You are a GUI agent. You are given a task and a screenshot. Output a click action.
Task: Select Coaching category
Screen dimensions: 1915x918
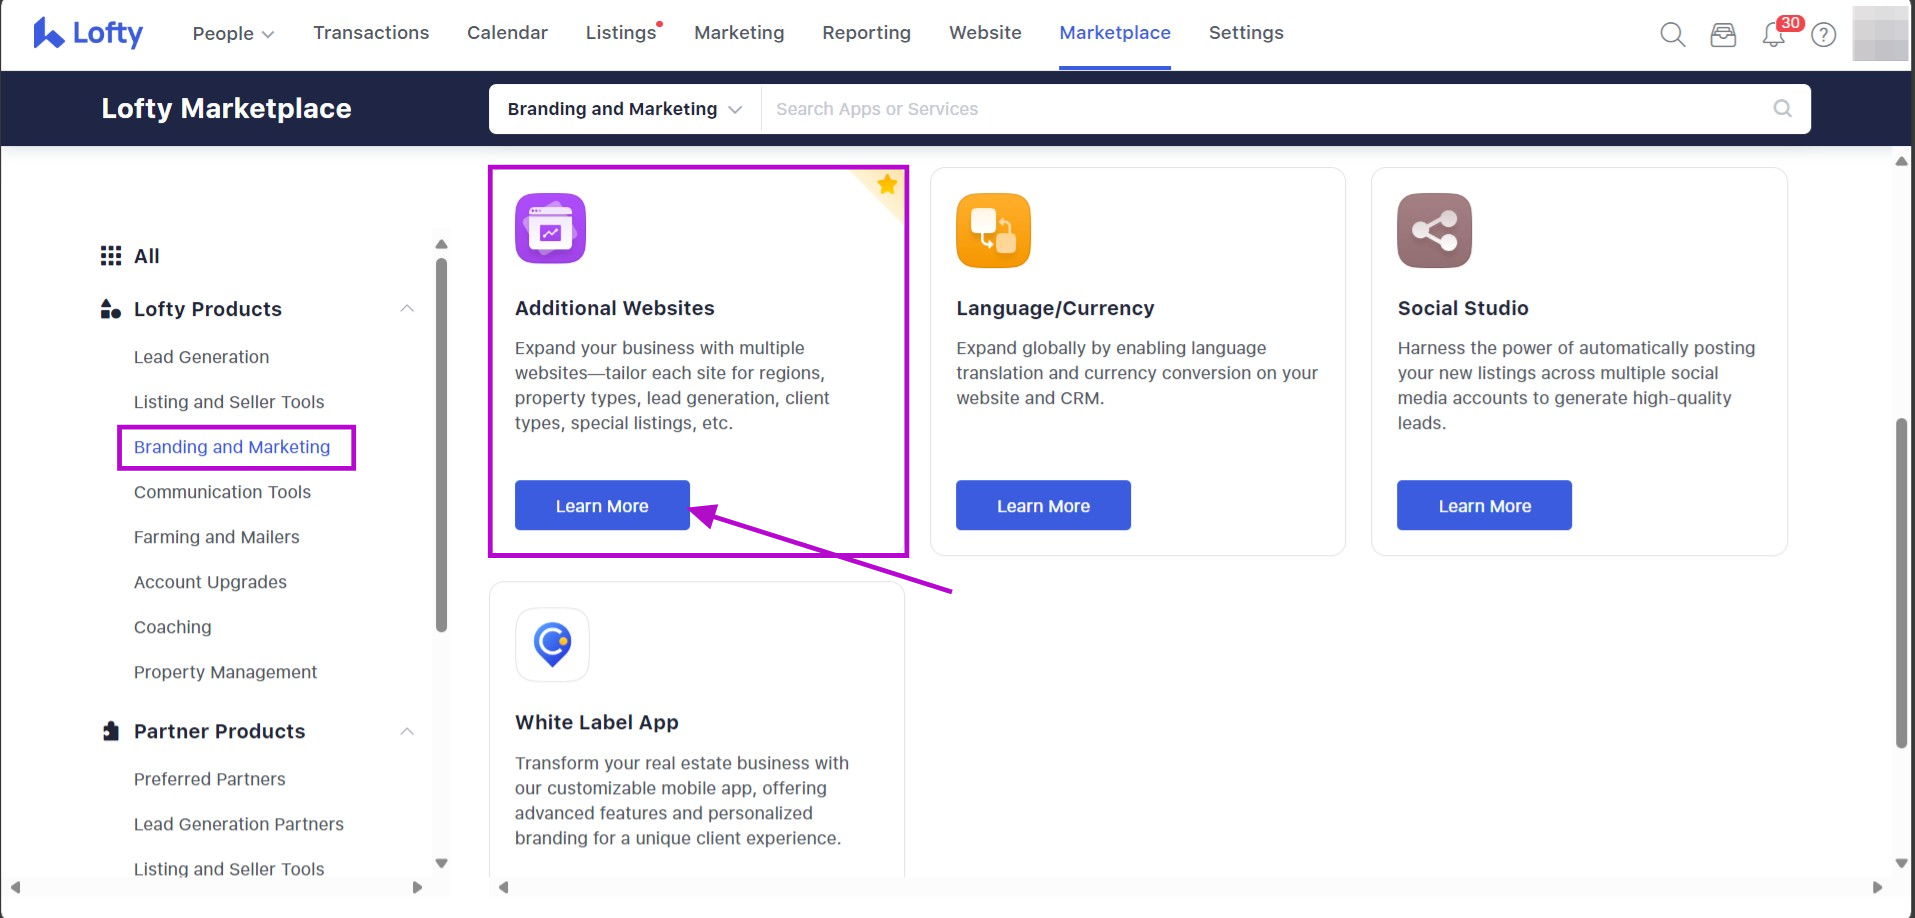173,627
